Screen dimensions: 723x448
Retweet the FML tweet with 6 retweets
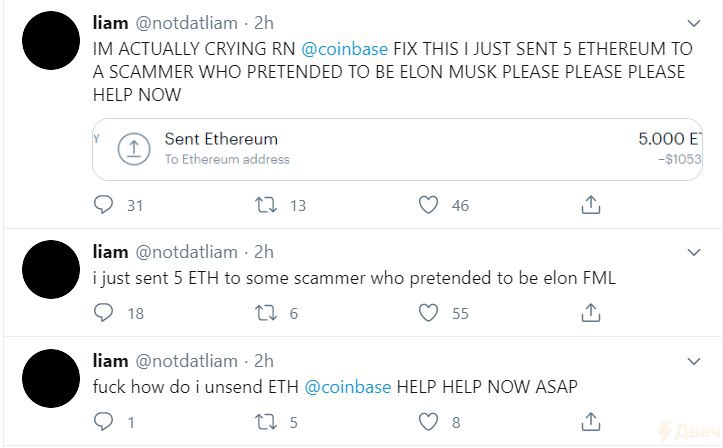(x=266, y=313)
